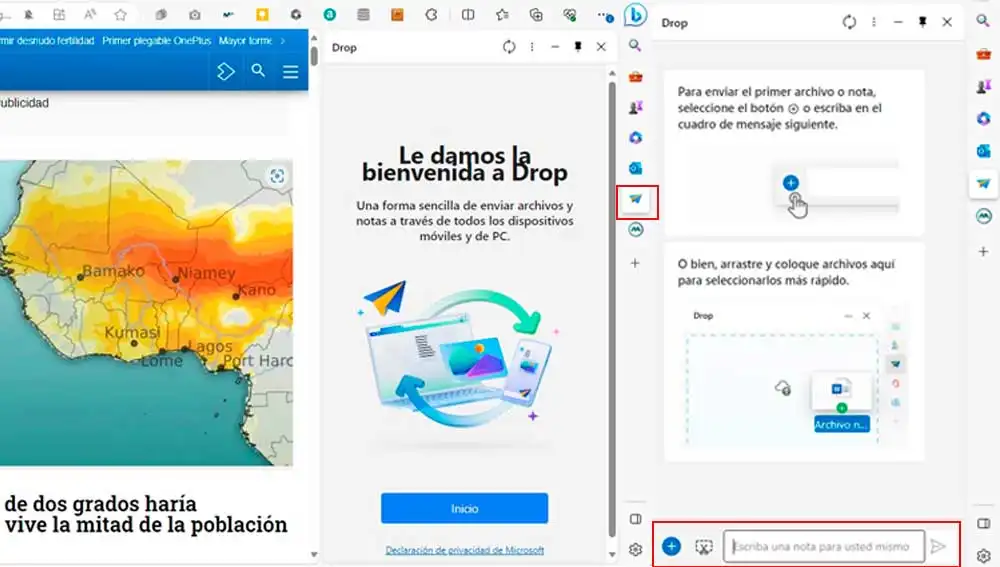Click the tag icon in blue site header

pyautogui.click(x=225, y=71)
